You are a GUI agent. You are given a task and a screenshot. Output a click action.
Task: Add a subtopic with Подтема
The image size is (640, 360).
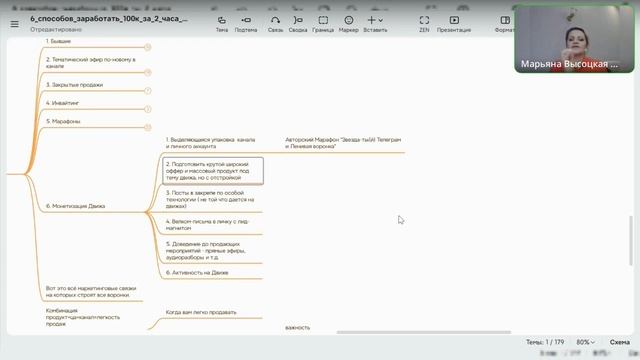point(246,24)
